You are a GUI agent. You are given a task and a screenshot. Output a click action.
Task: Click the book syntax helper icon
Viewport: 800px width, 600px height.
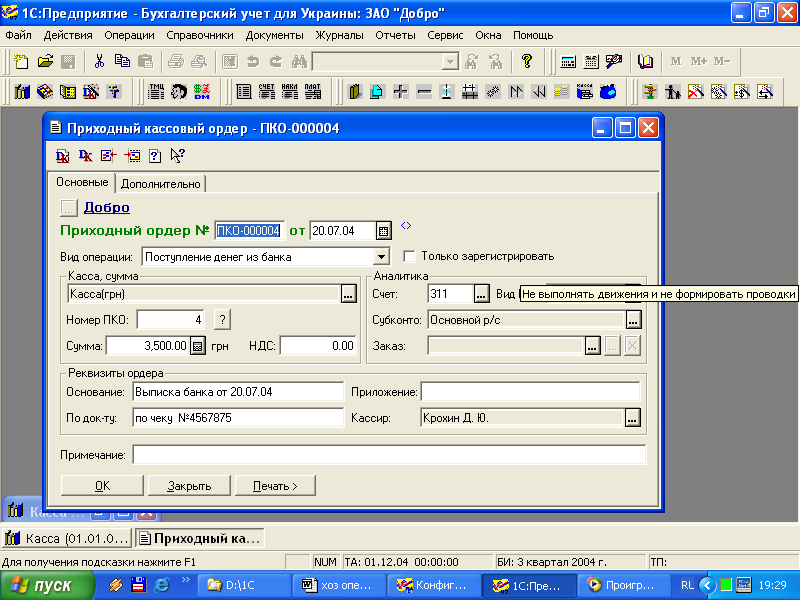click(646, 62)
